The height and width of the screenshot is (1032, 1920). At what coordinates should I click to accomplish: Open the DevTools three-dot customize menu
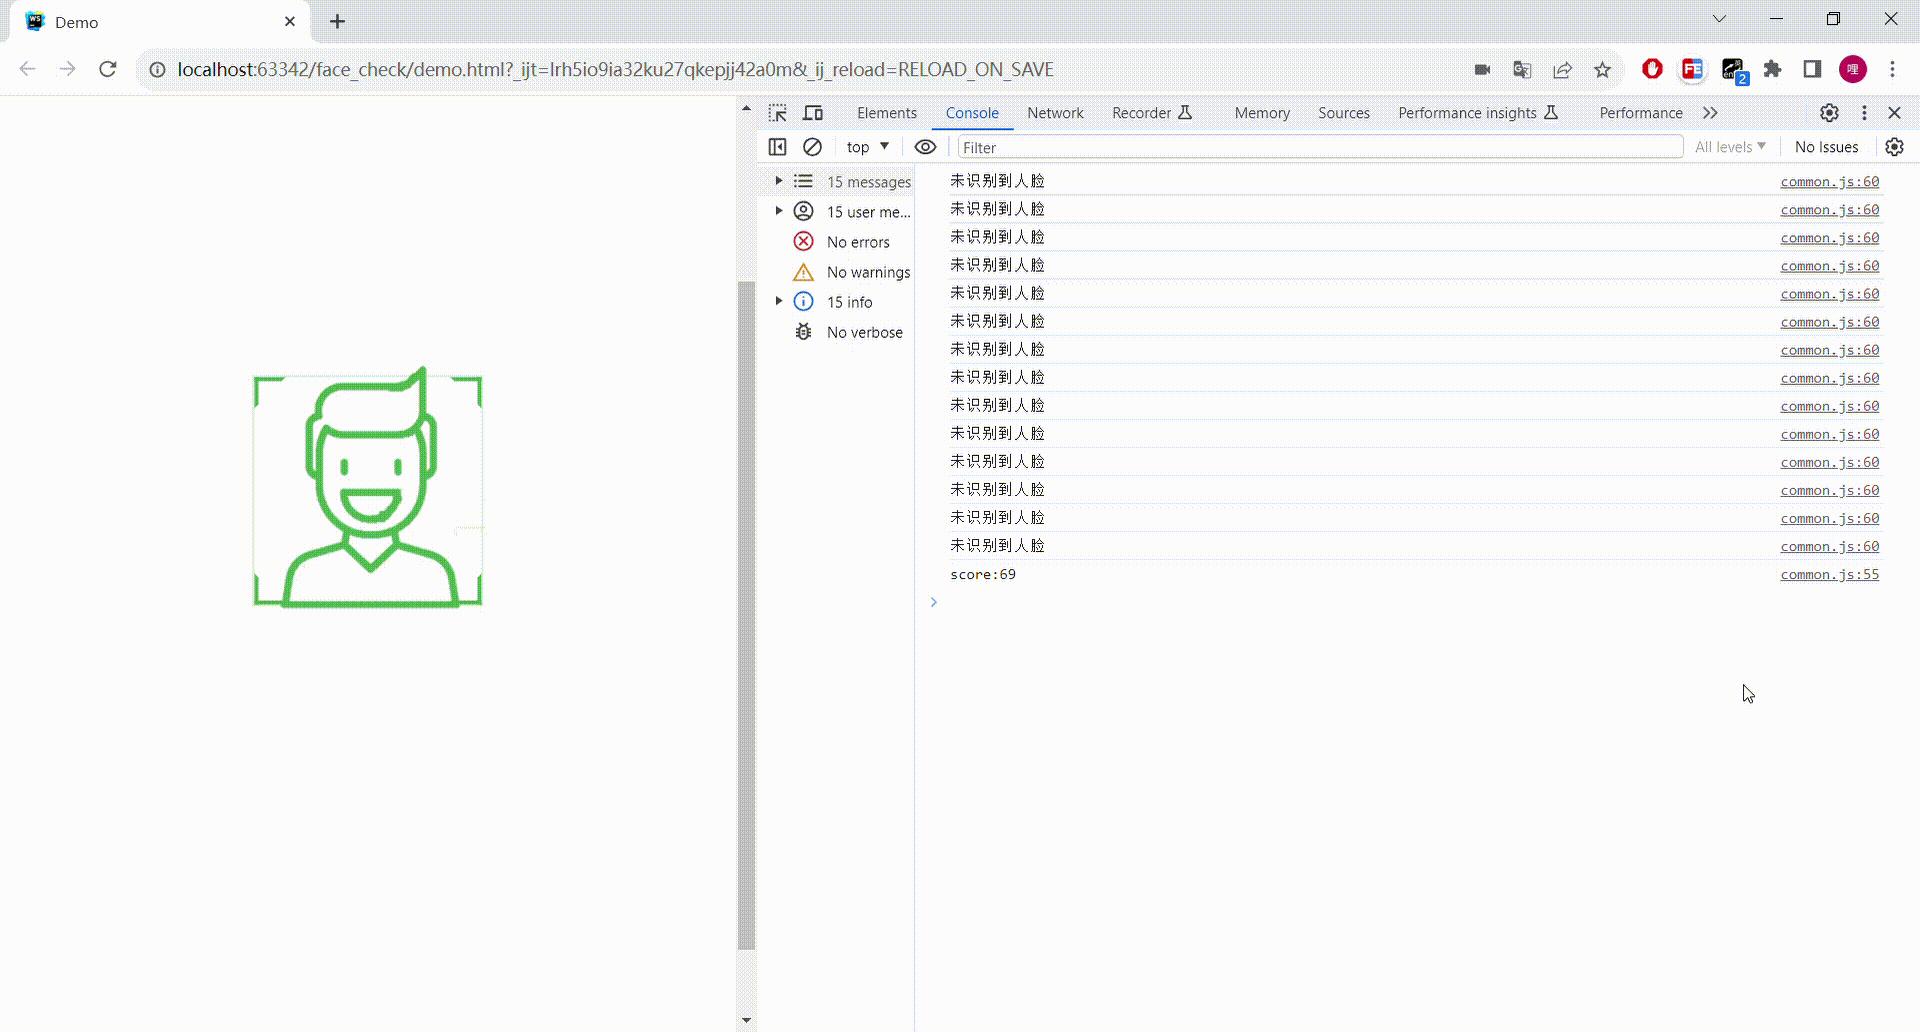(1864, 113)
